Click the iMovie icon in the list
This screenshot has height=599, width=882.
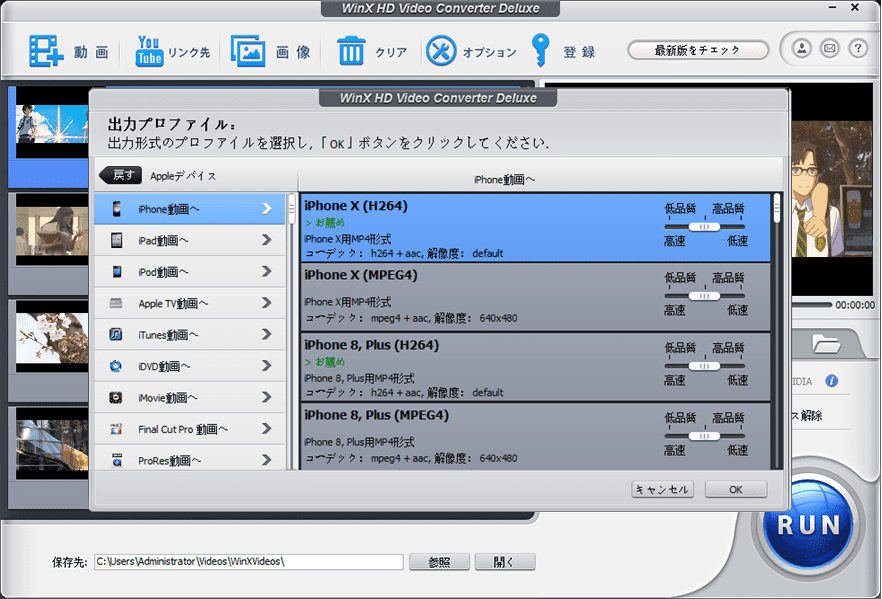click(116, 398)
